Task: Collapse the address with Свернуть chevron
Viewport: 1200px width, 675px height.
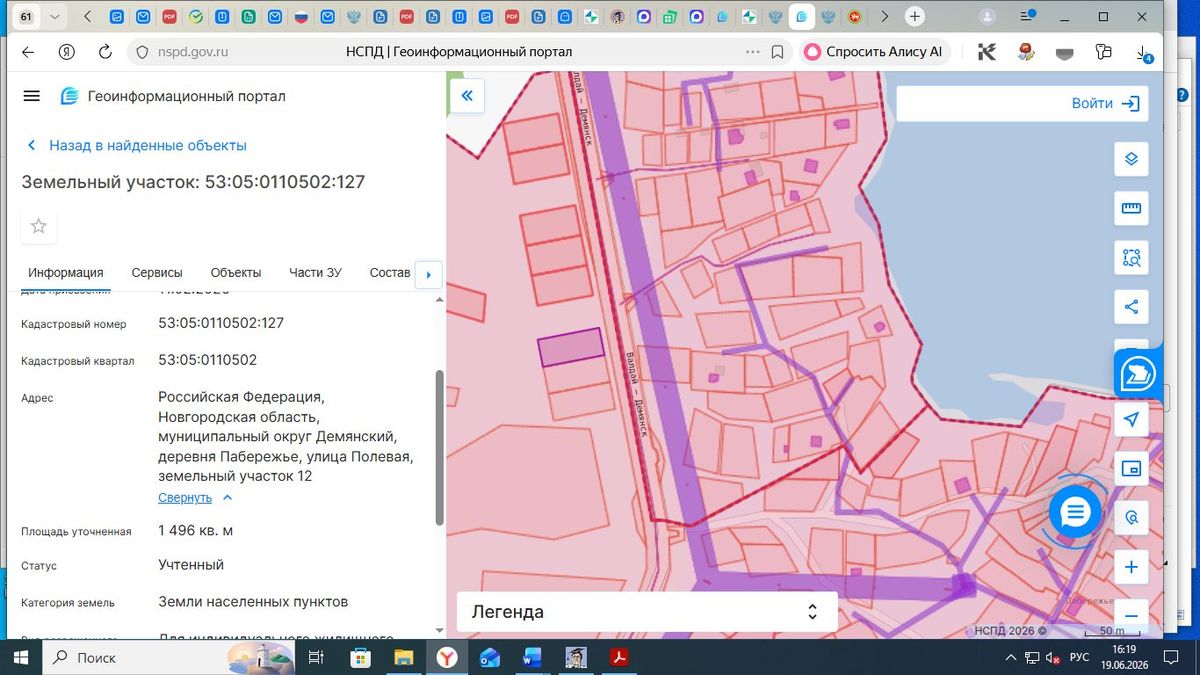Action: 227,497
